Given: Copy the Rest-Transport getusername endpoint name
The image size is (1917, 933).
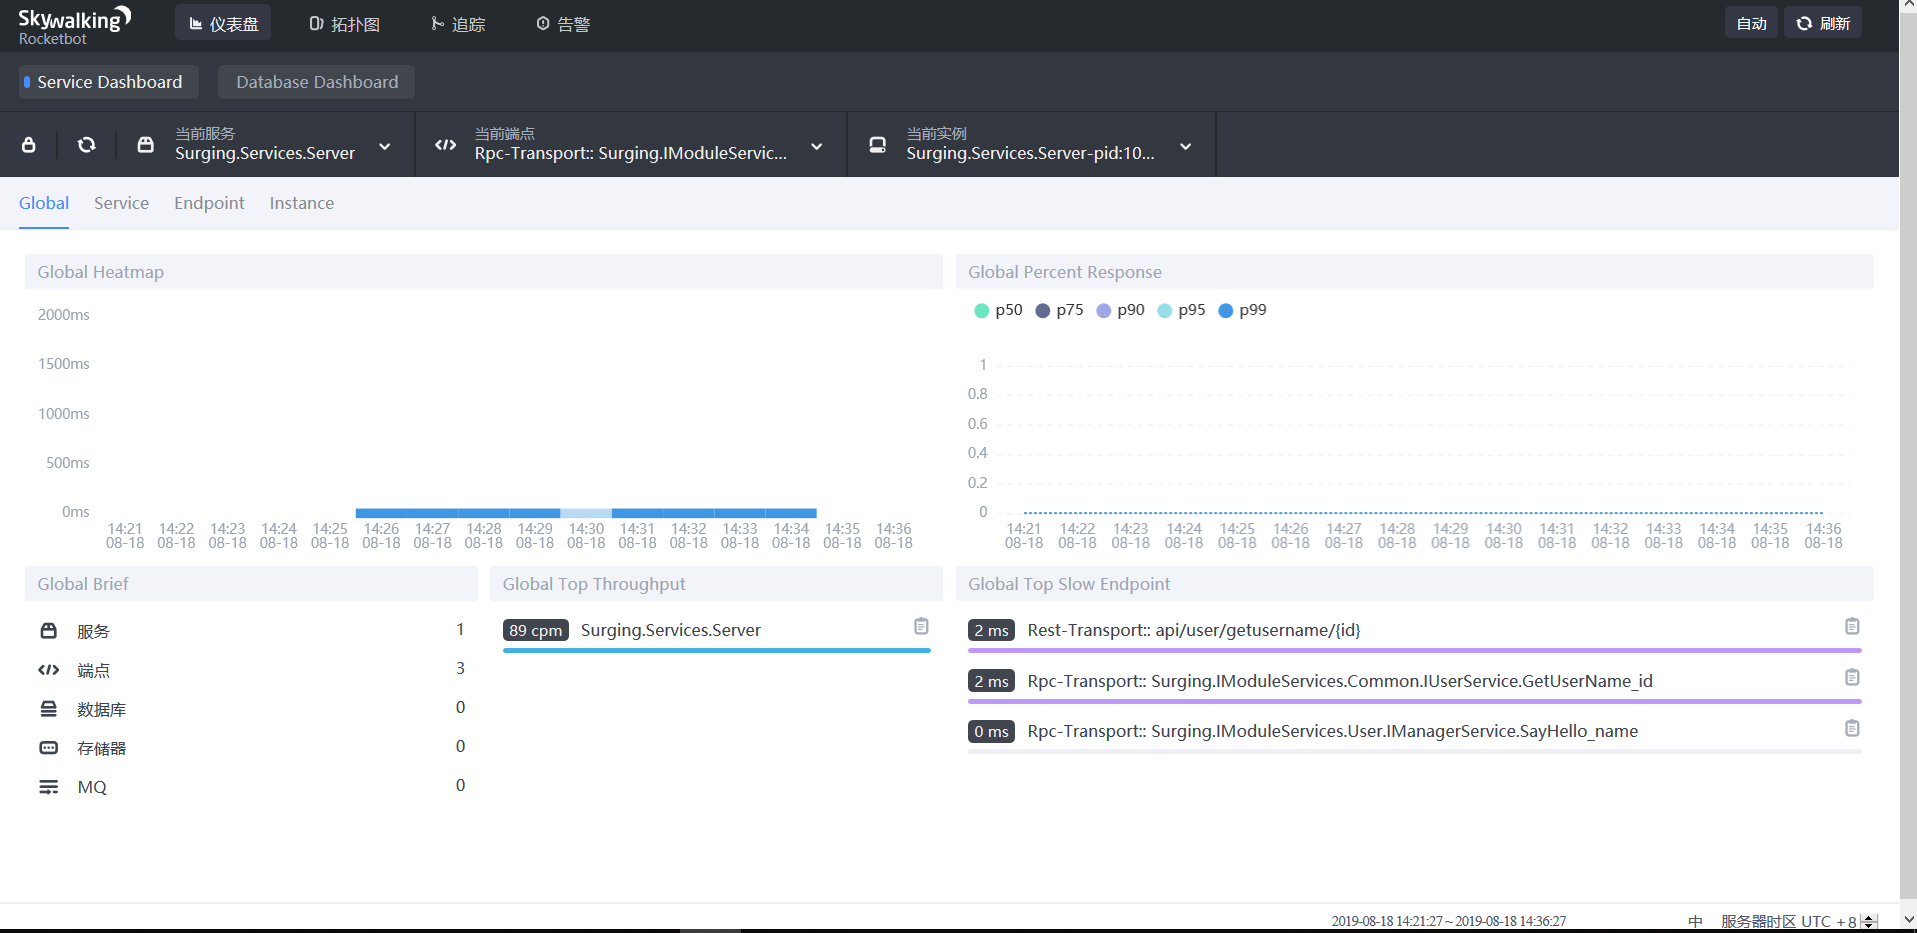Looking at the screenshot, I should tap(1852, 626).
